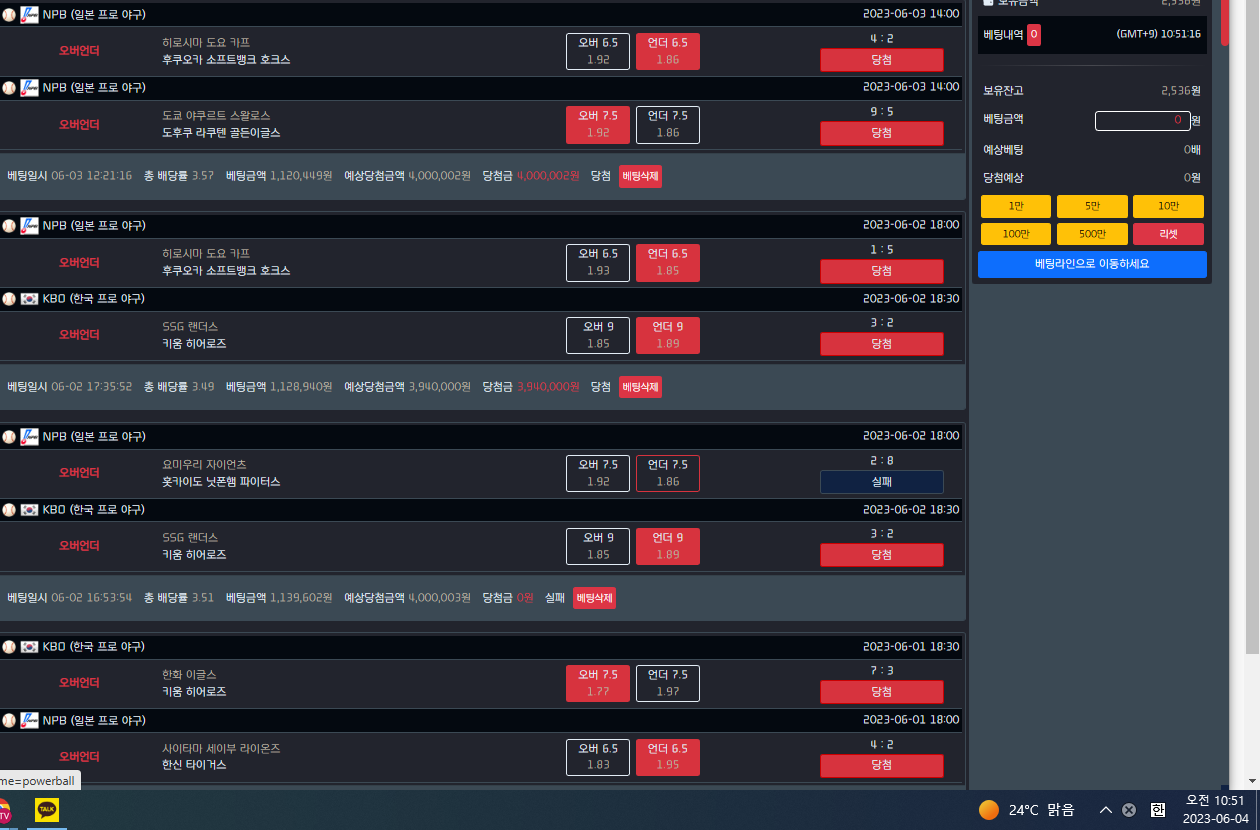Image resolution: width=1260 pixels, height=830 pixels.
Task: Show hidden system tray icons
Action: click(1105, 810)
